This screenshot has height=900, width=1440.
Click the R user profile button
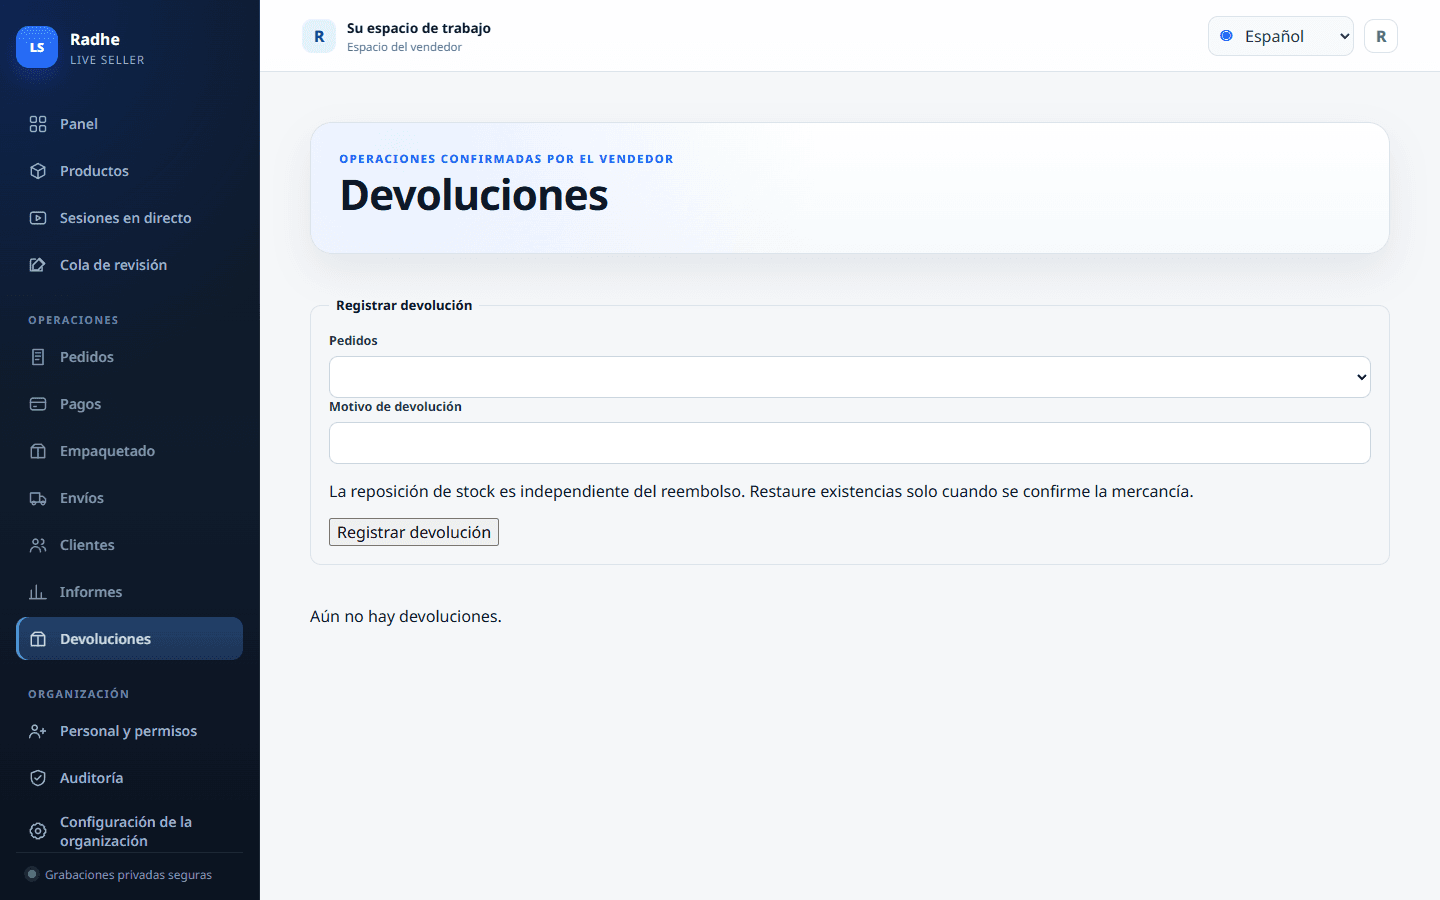pyautogui.click(x=1381, y=36)
